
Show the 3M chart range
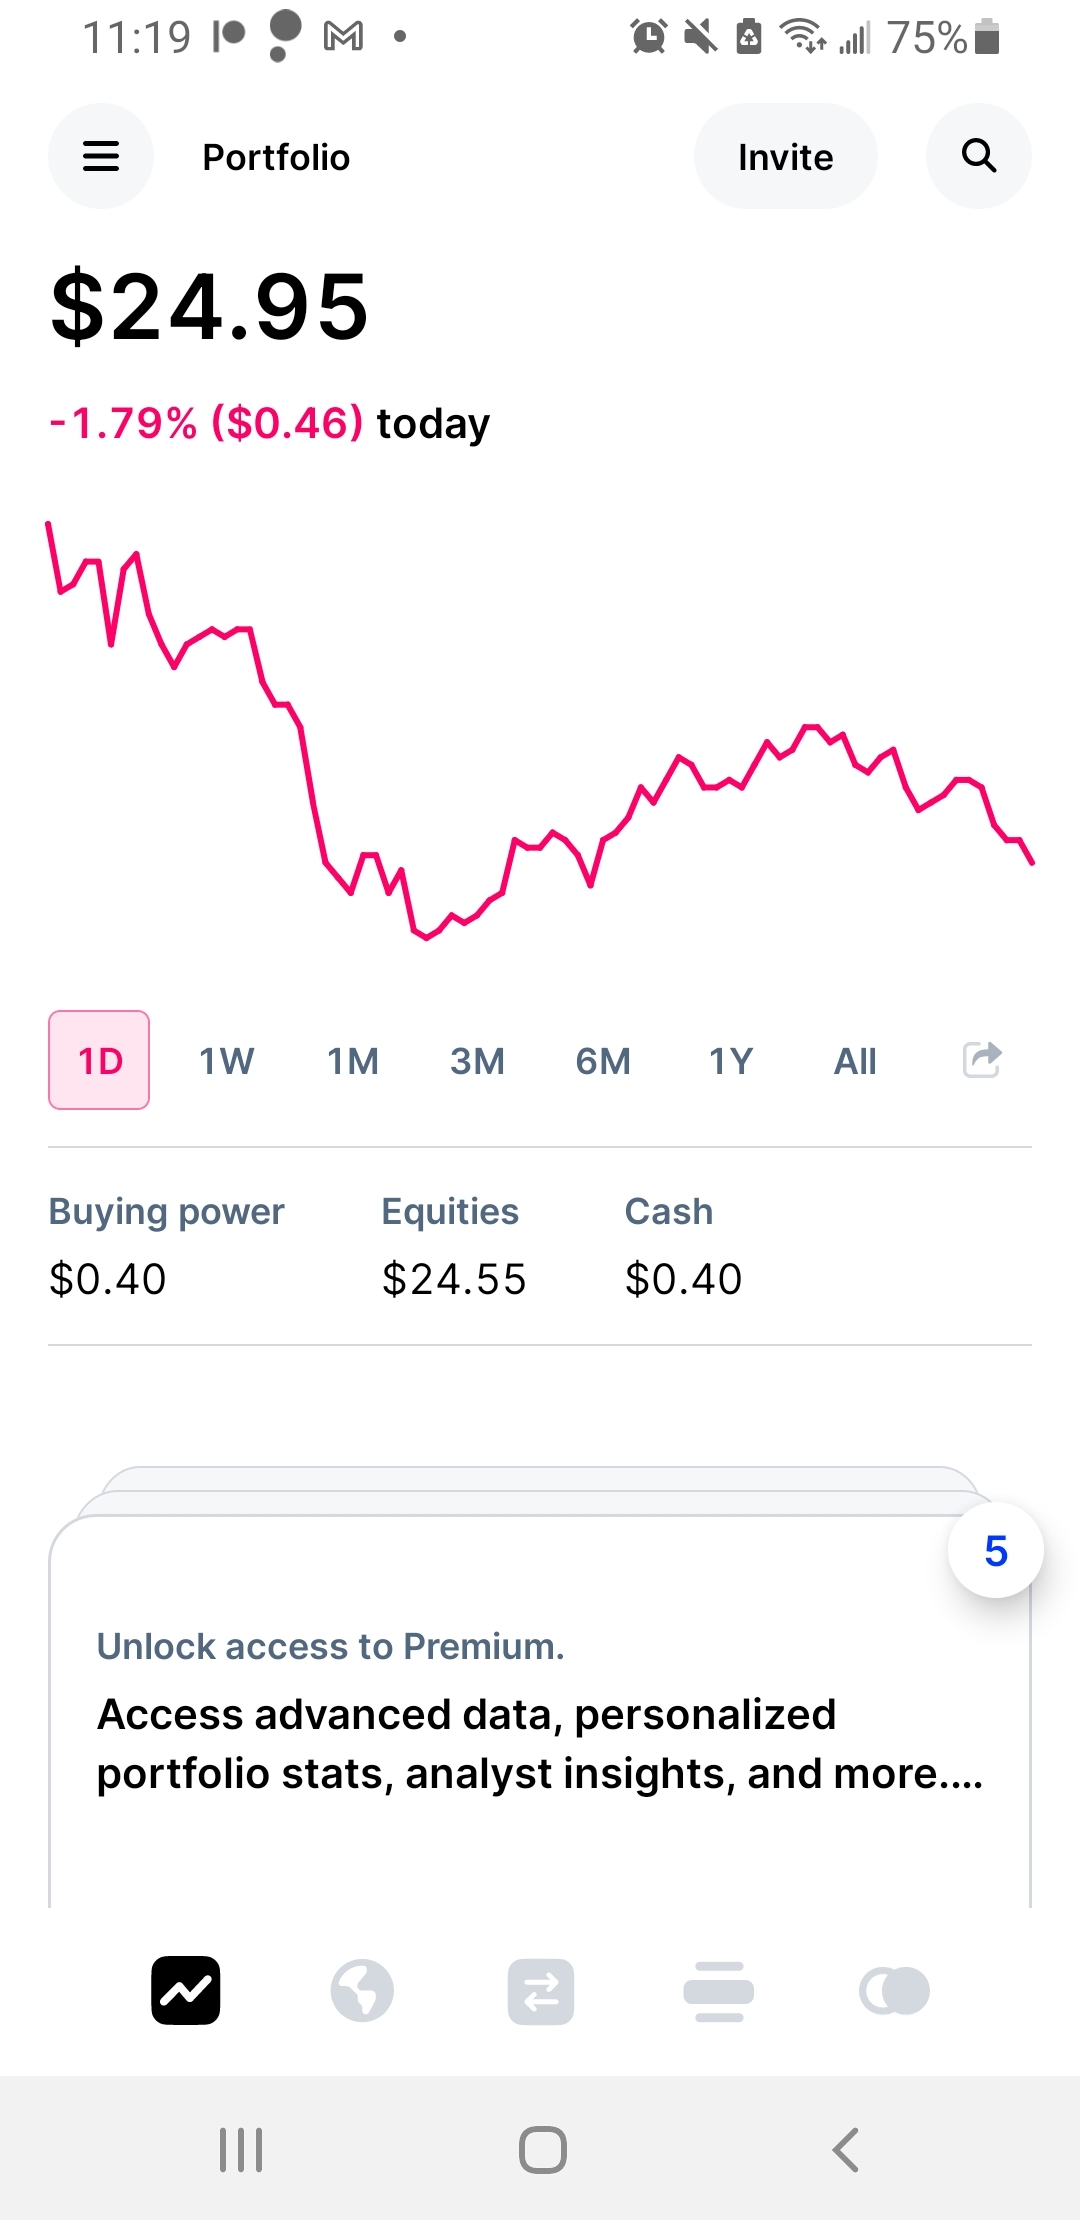coord(477,1060)
